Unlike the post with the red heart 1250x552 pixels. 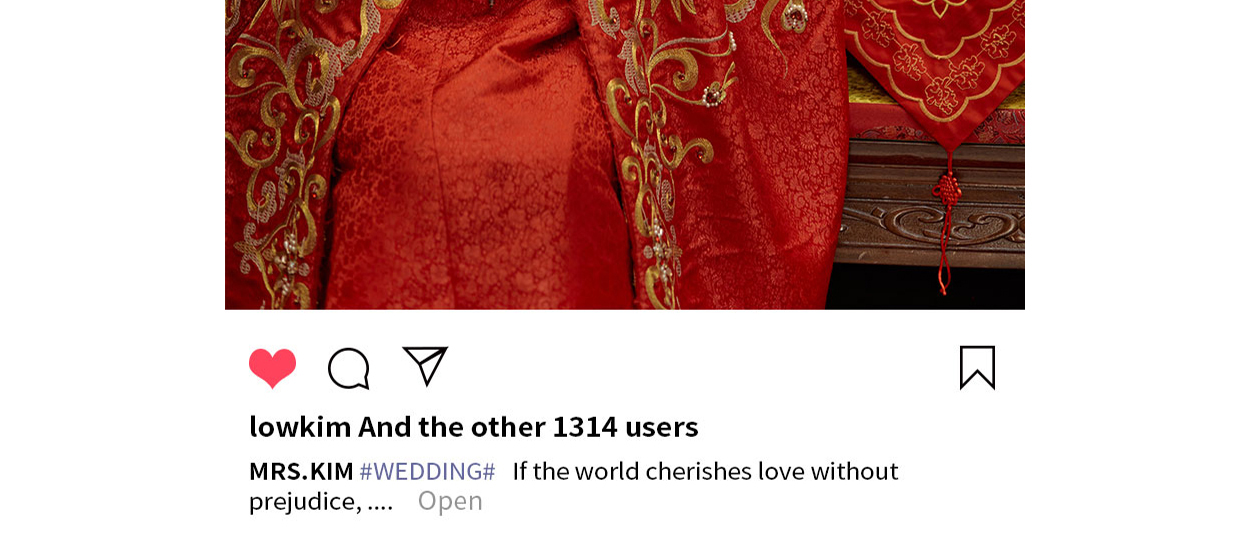click(273, 368)
